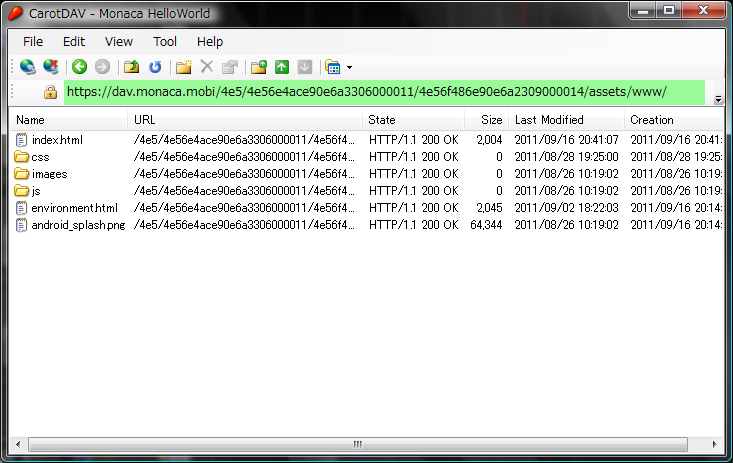Go back with the green left arrow
Image resolution: width=733 pixels, height=463 pixels.
(79, 67)
